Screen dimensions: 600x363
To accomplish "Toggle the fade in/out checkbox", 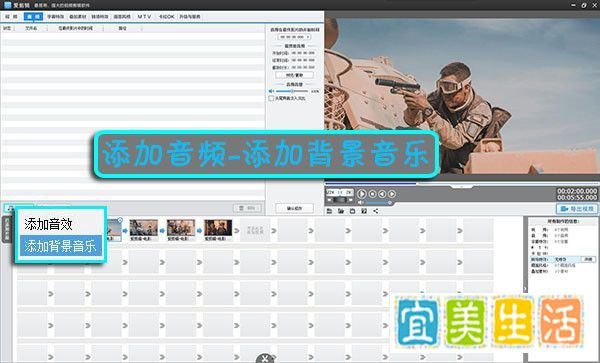I will 271,98.
